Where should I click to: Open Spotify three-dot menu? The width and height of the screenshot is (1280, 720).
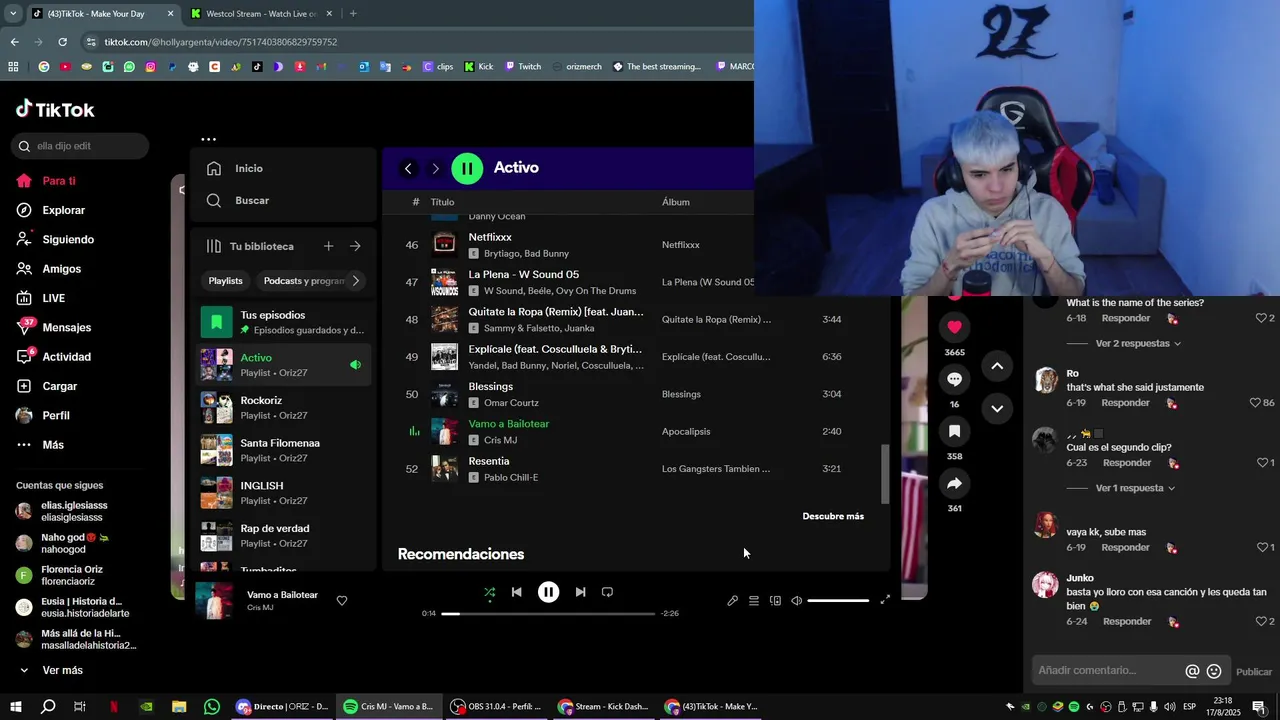point(208,140)
